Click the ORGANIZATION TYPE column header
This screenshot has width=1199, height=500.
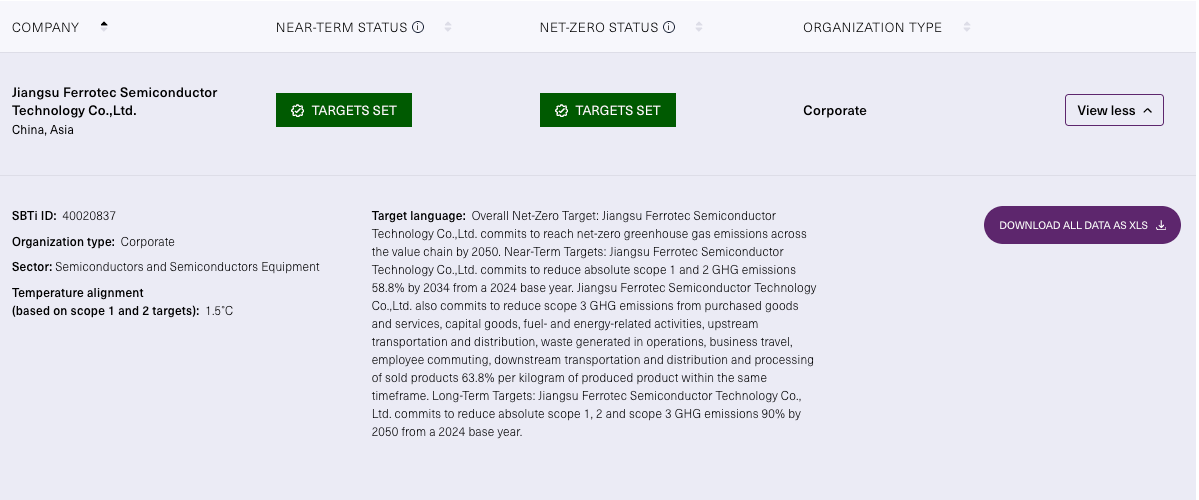tap(872, 27)
